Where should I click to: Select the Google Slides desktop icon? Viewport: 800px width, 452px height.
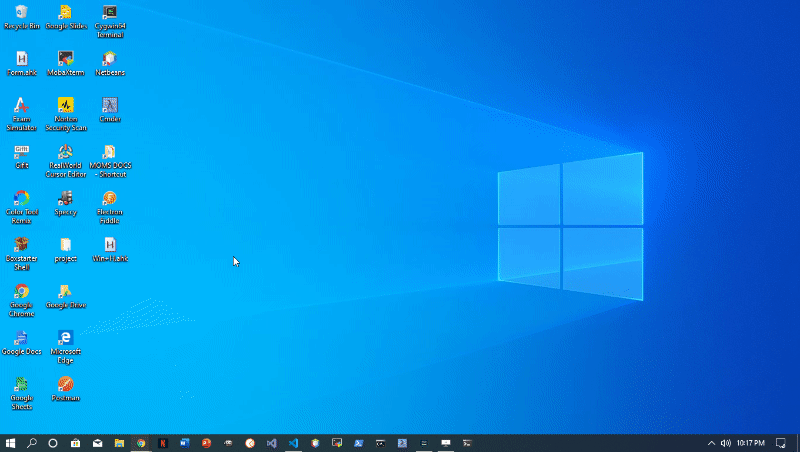[66, 17]
